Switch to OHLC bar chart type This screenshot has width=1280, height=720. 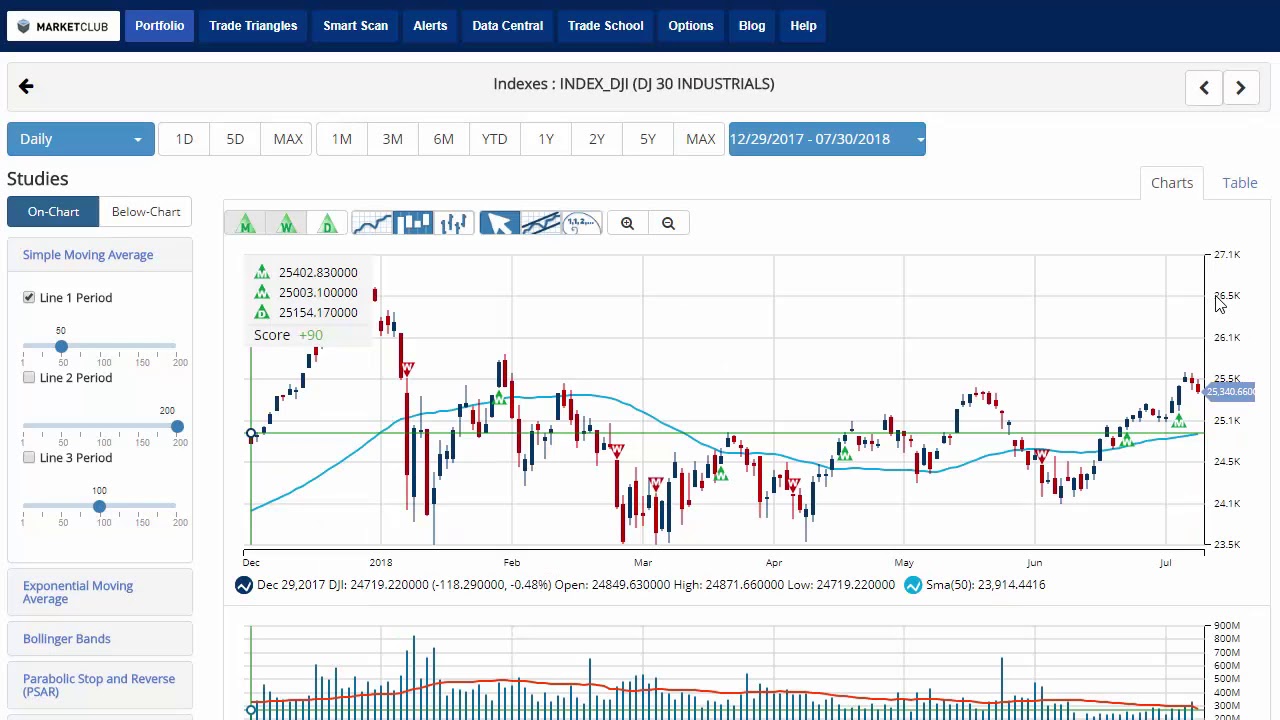(453, 224)
